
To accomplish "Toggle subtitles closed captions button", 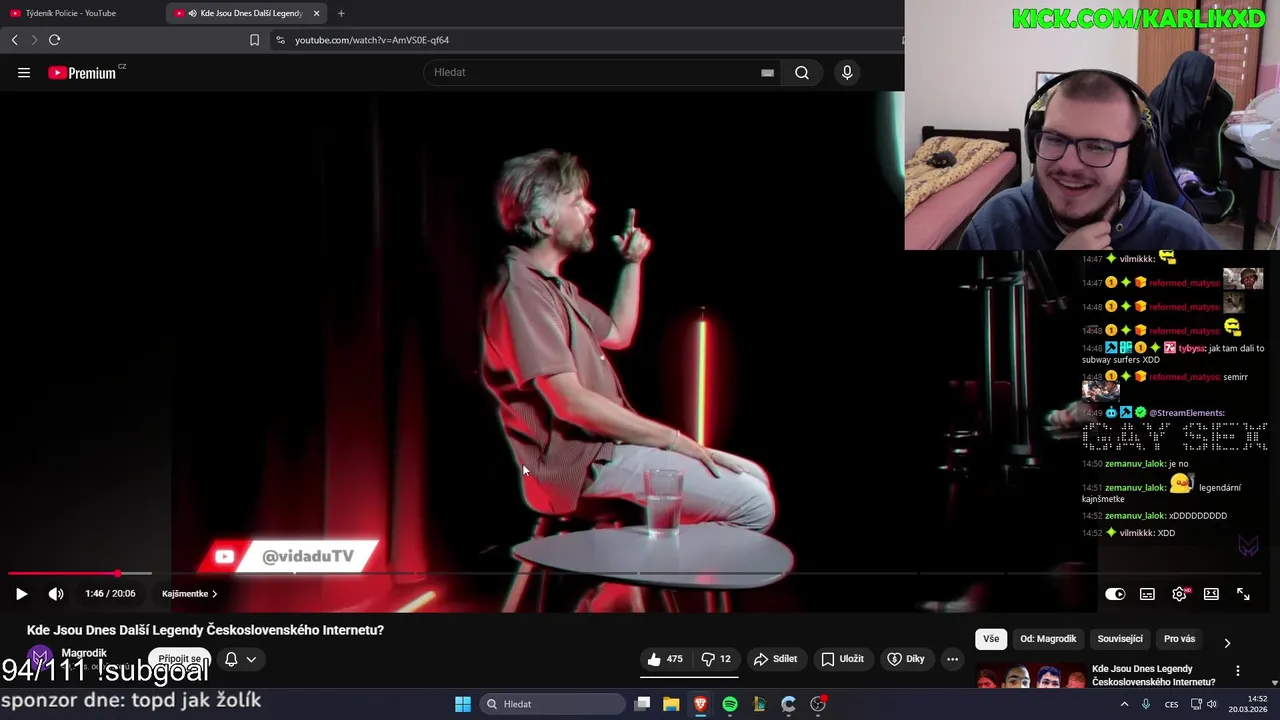I will (x=1147, y=593).
